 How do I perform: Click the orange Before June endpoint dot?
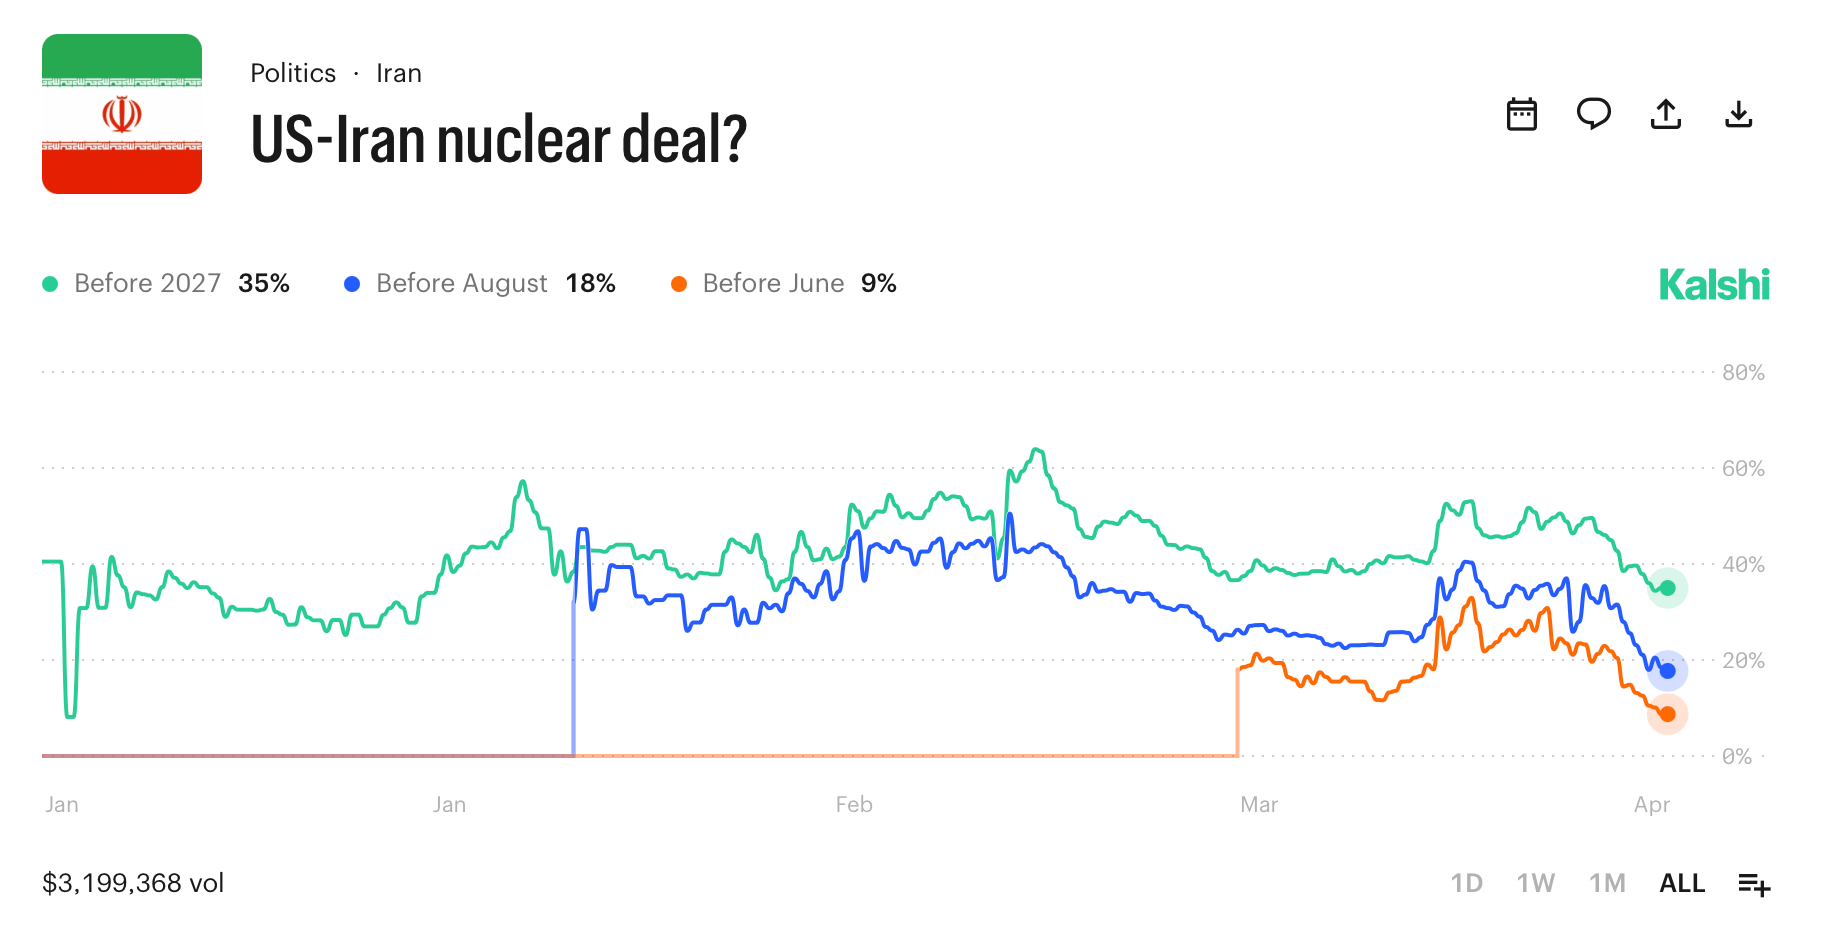[1667, 714]
